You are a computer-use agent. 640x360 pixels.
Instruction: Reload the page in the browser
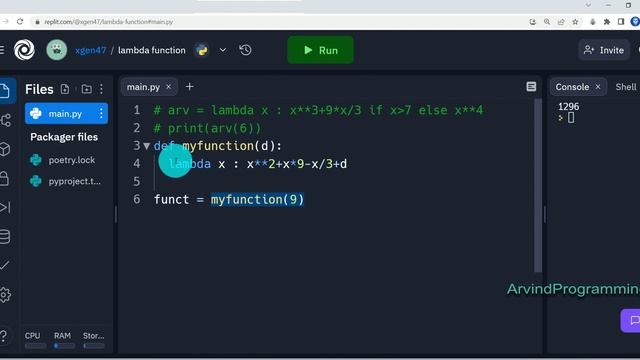pos(20,22)
